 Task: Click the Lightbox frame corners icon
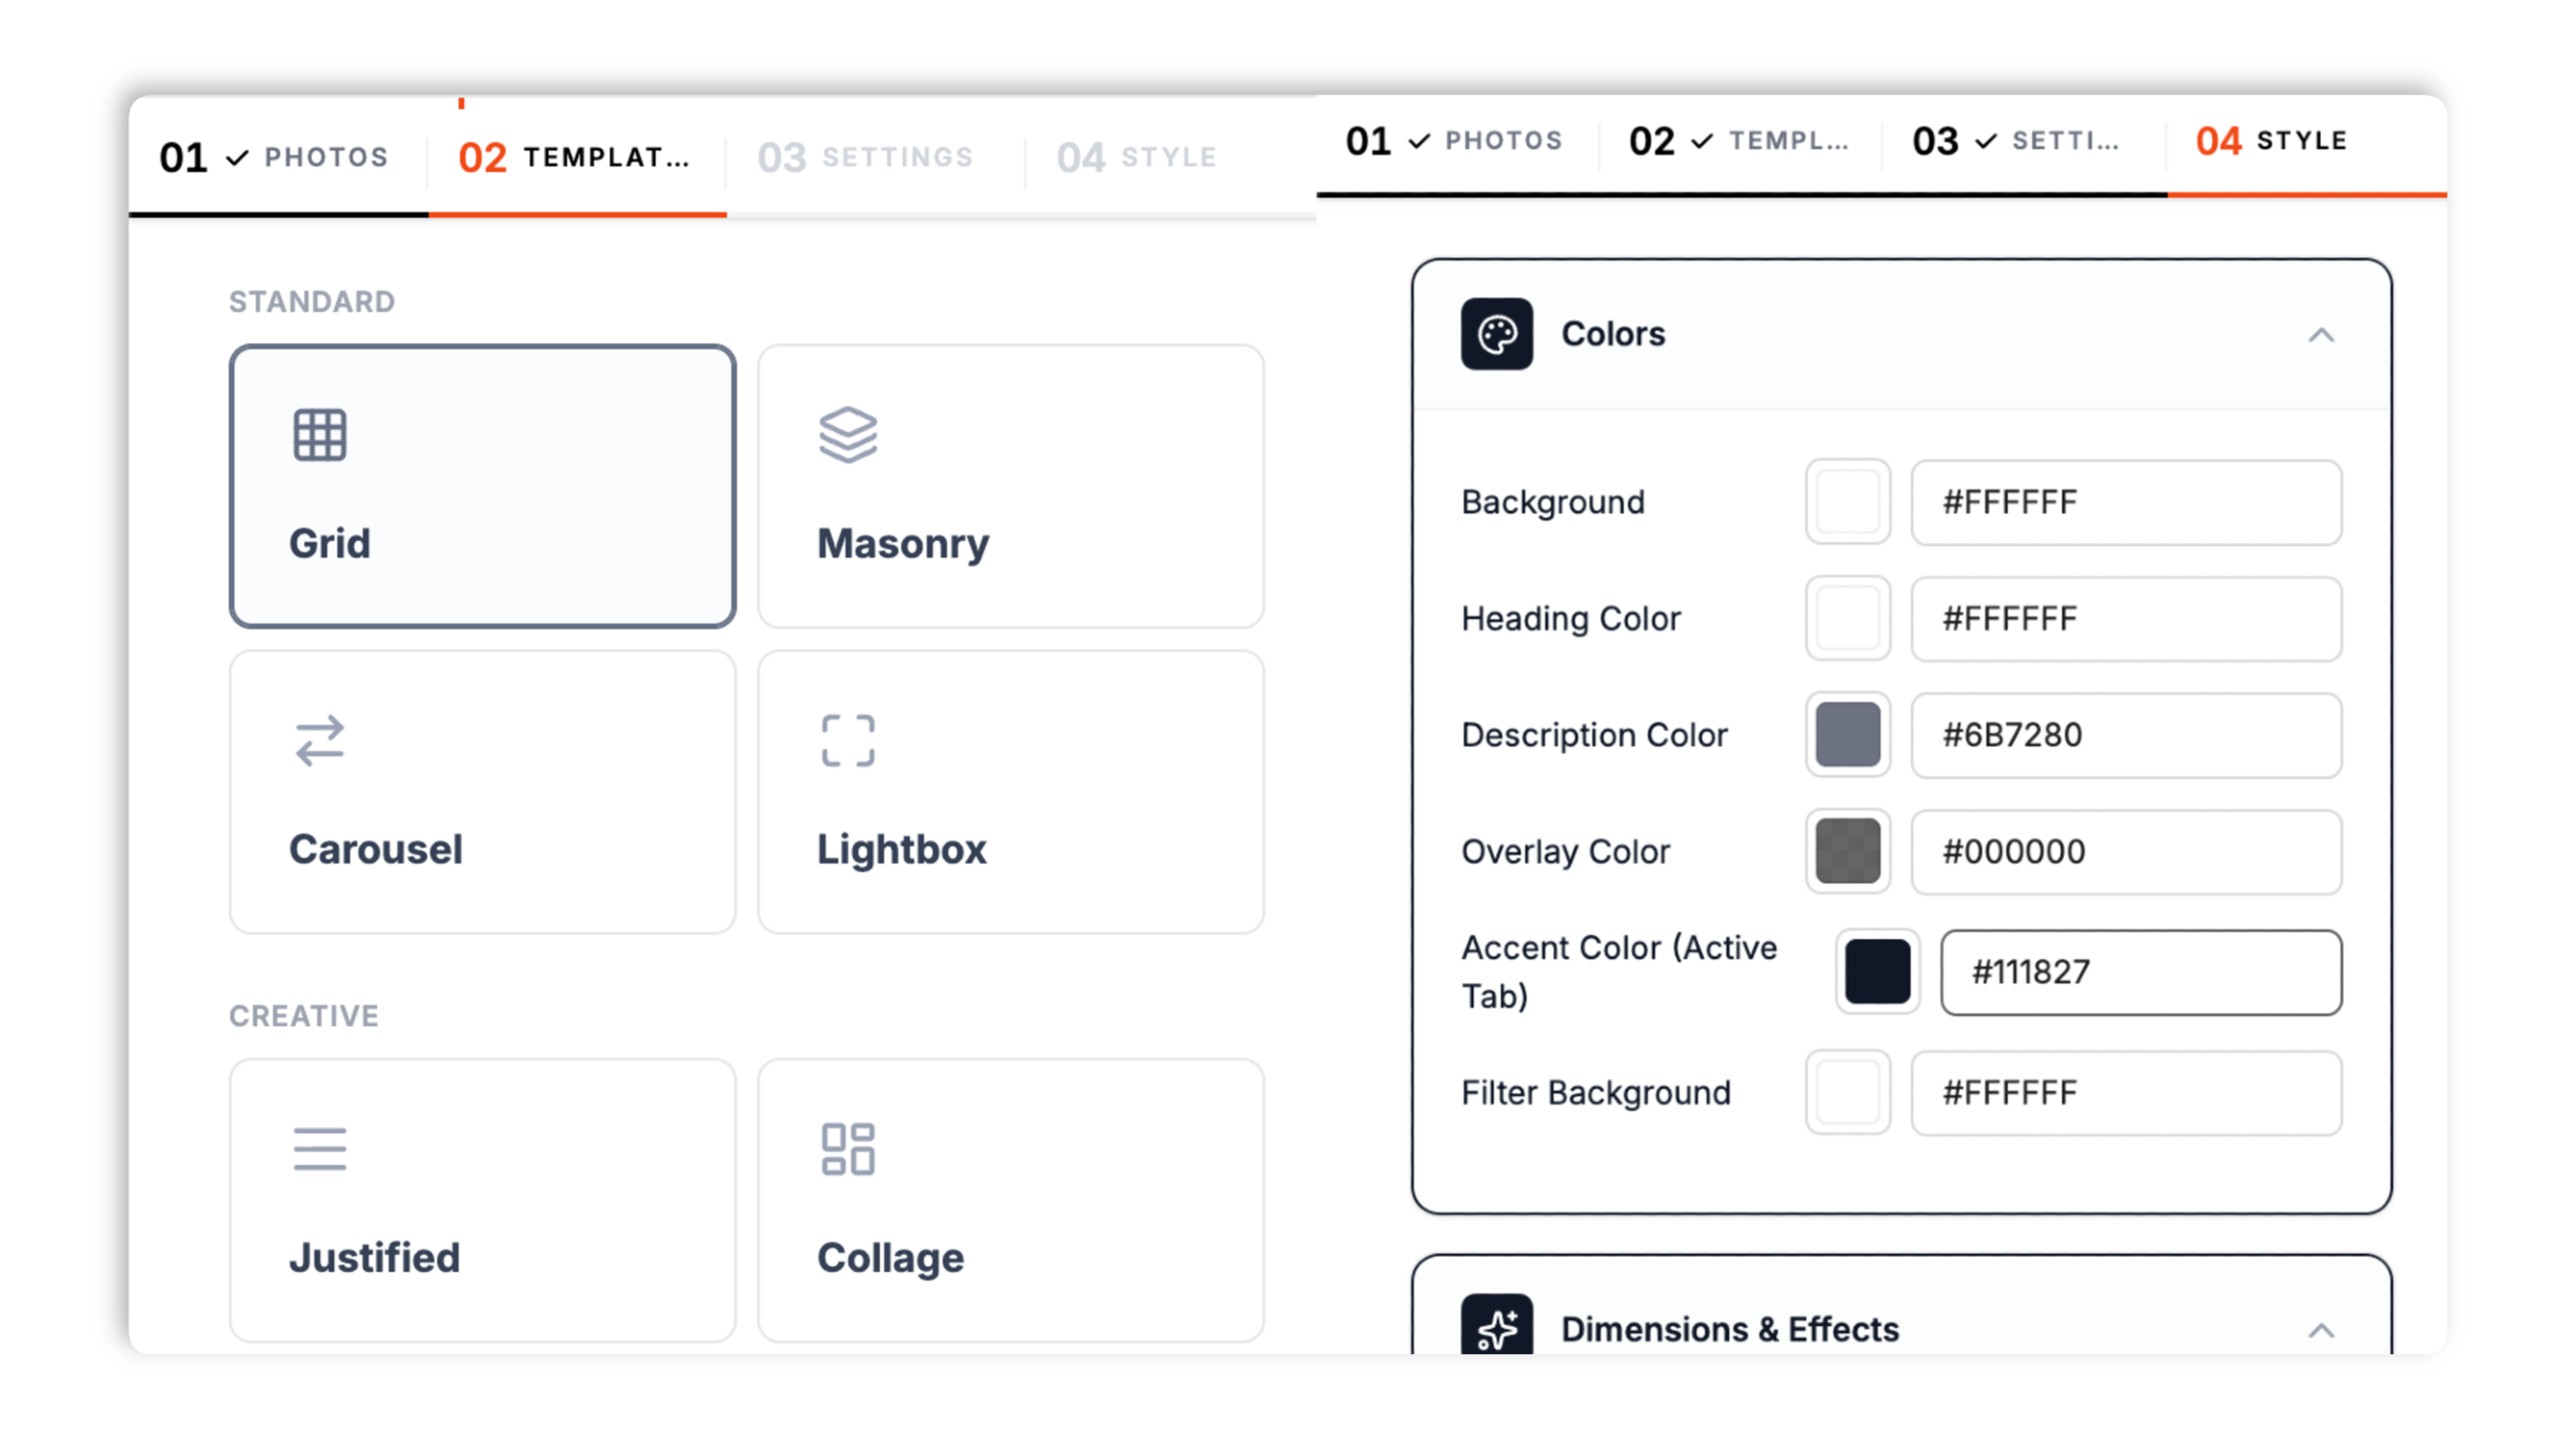coord(848,741)
